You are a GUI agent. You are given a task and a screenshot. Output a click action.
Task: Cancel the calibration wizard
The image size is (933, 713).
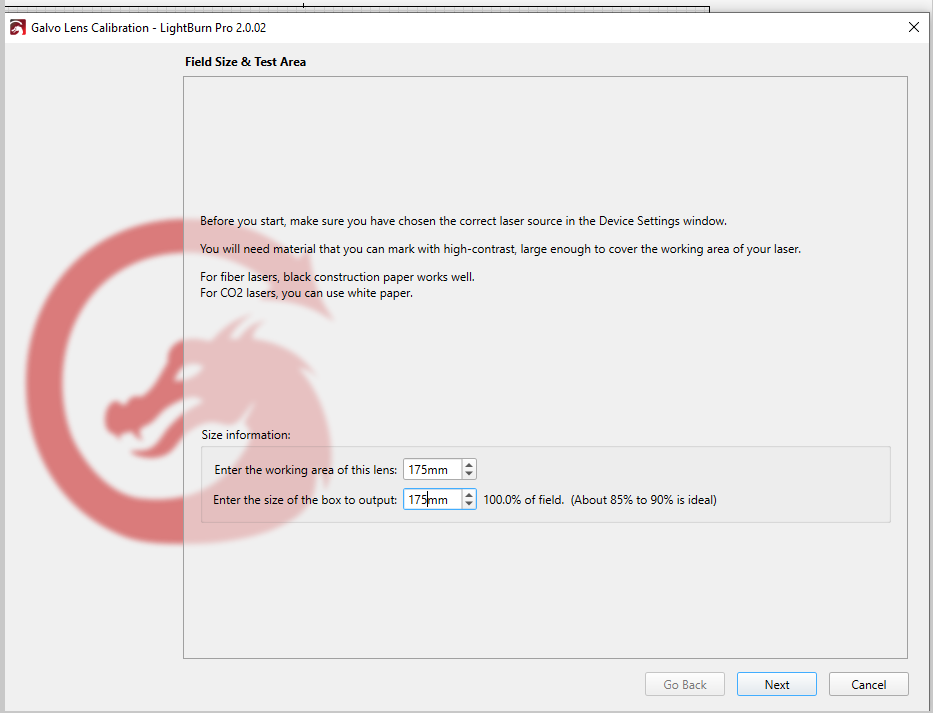868,685
